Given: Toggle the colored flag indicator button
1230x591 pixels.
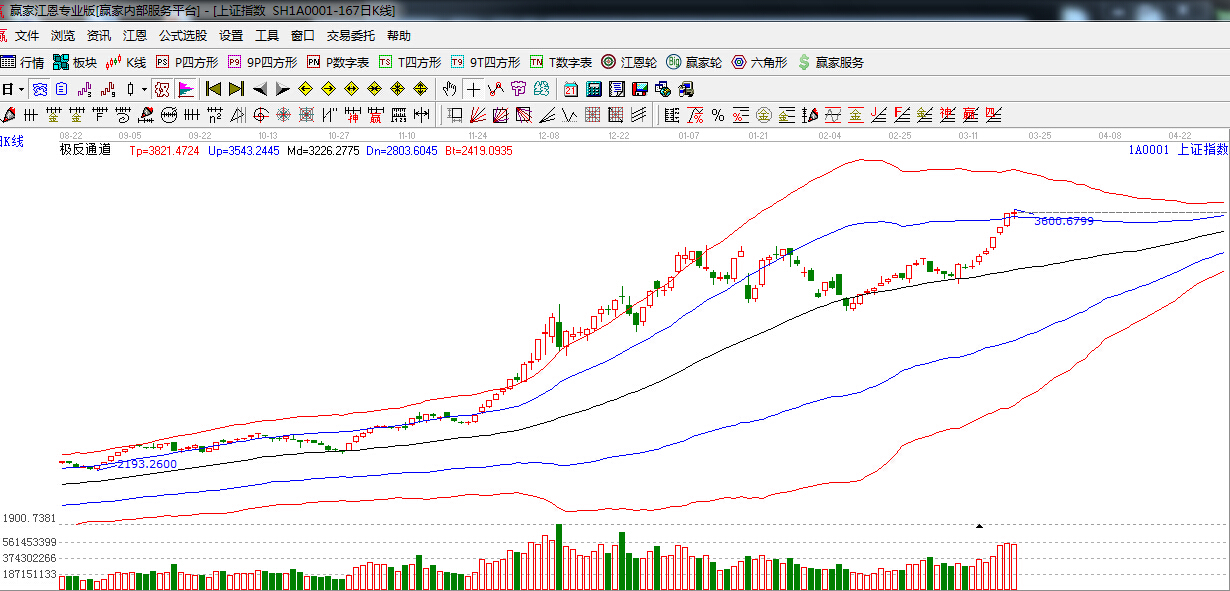Looking at the screenshot, I should [186, 89].
